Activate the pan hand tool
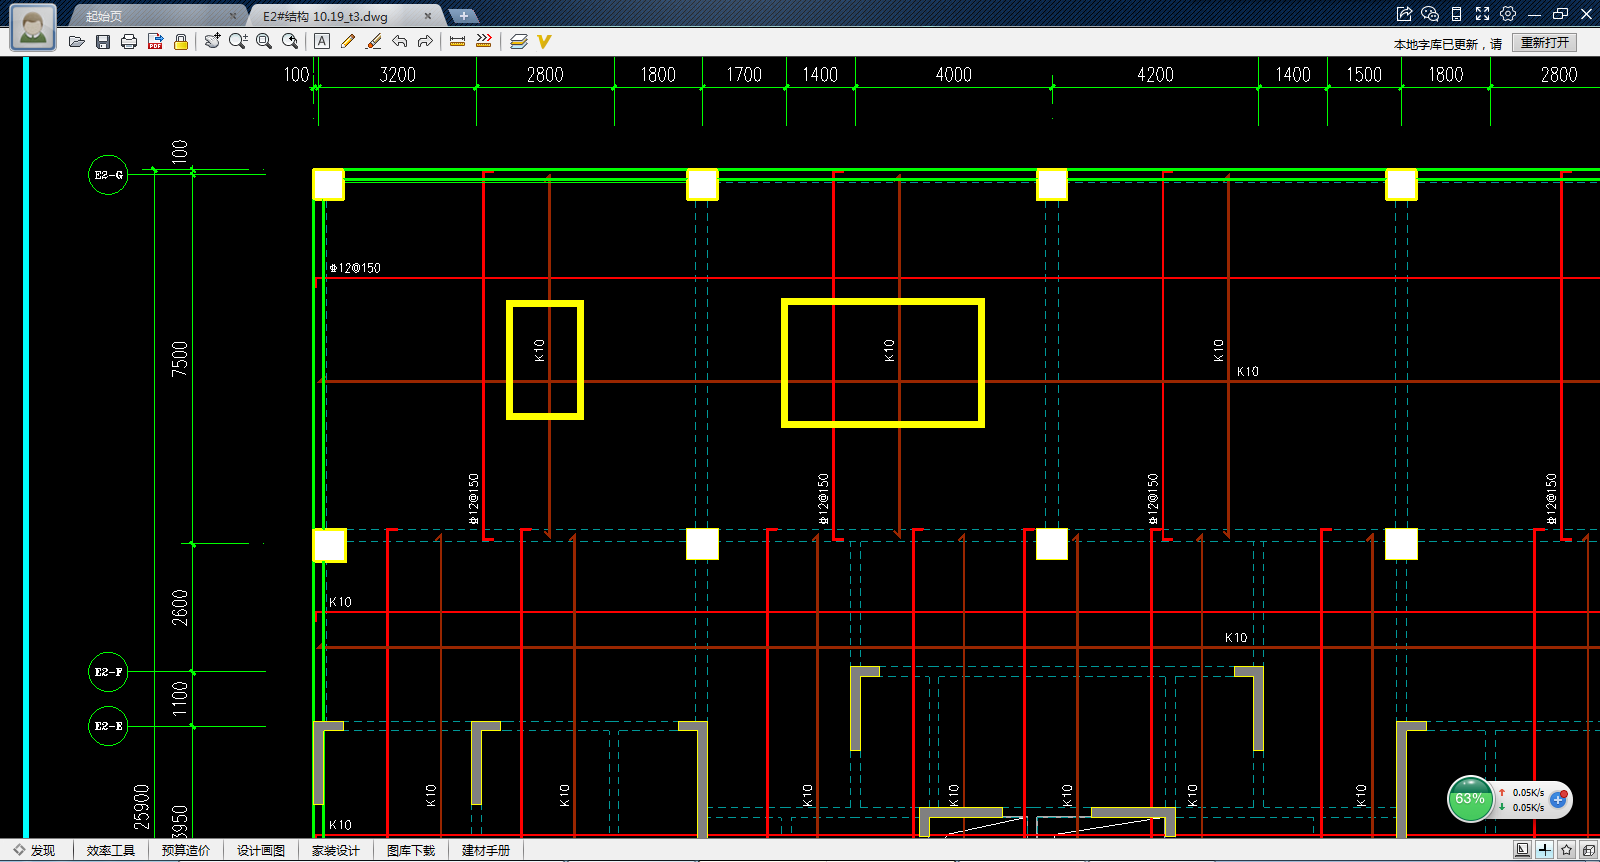Image resolution: width=1600 pixels, height=862 pixels. 212,41
